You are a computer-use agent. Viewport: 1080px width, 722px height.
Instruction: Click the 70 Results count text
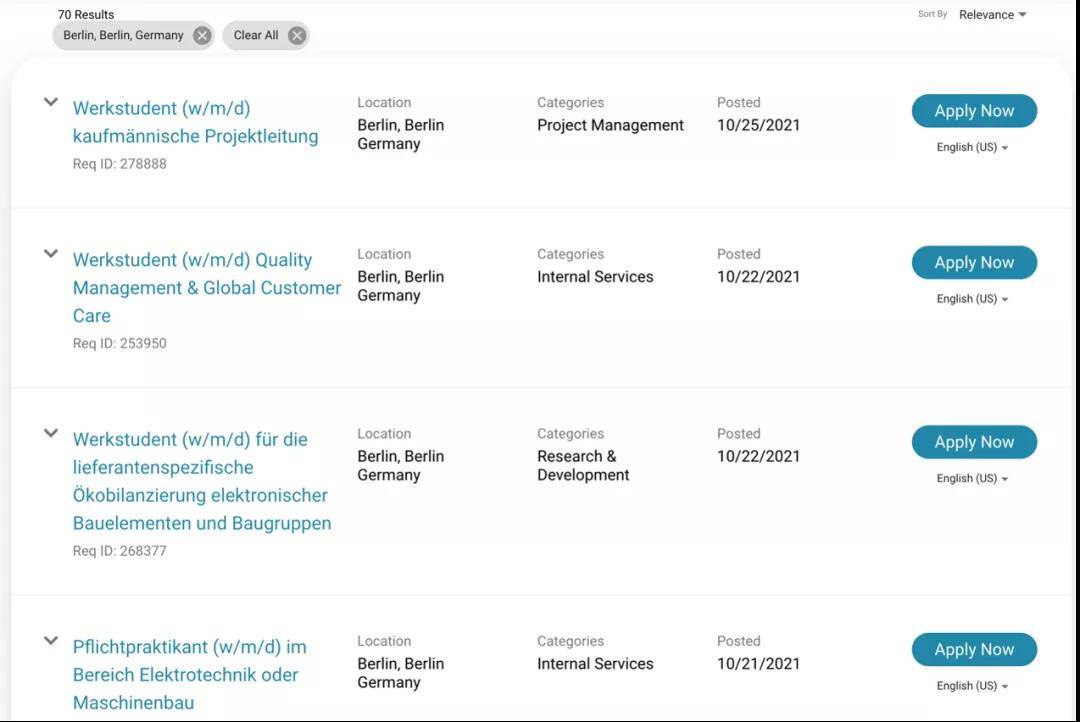(86, 14)
